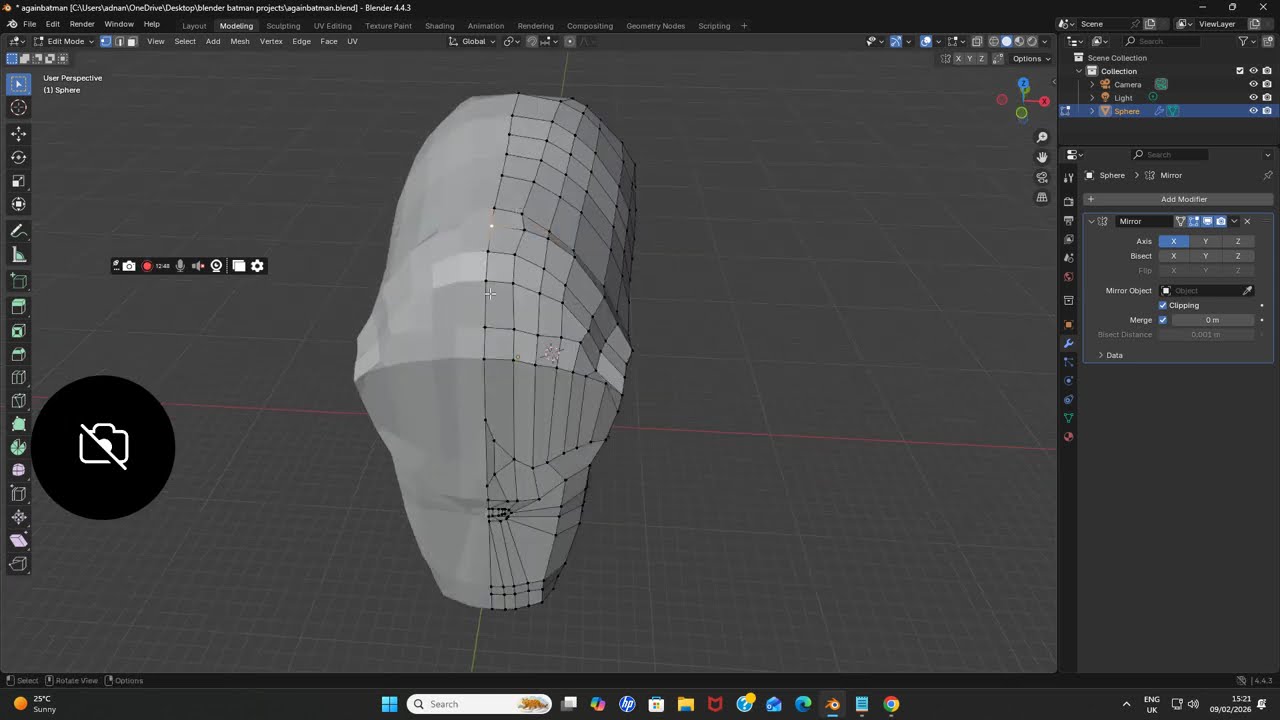Screen dimensions: 1280x720
Task: Open the Mesh menu
Action: (240, 41)
